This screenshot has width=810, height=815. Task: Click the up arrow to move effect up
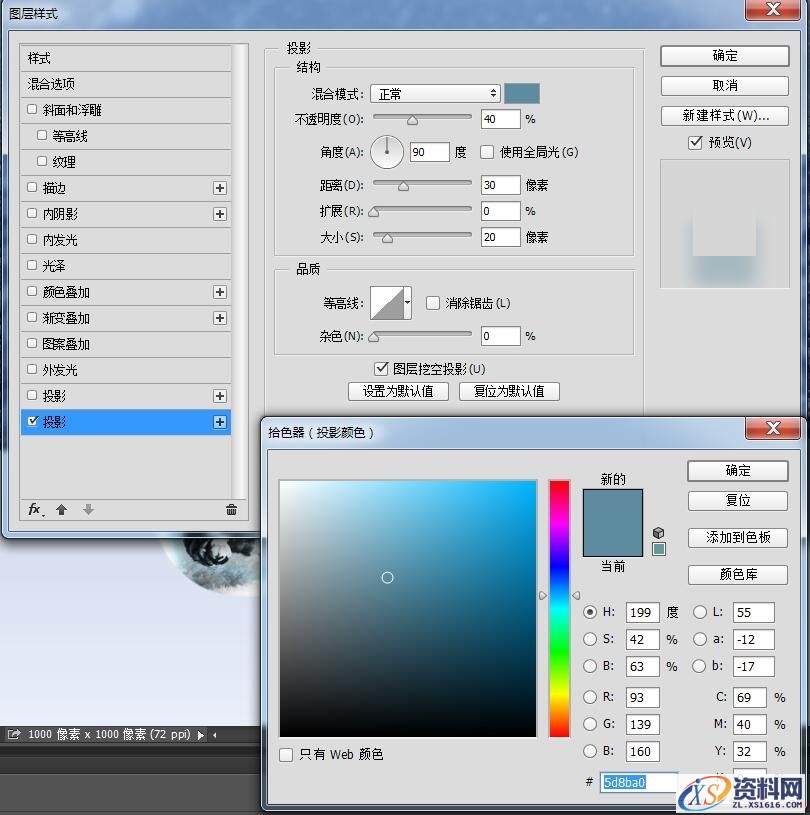tap(64, 510)
